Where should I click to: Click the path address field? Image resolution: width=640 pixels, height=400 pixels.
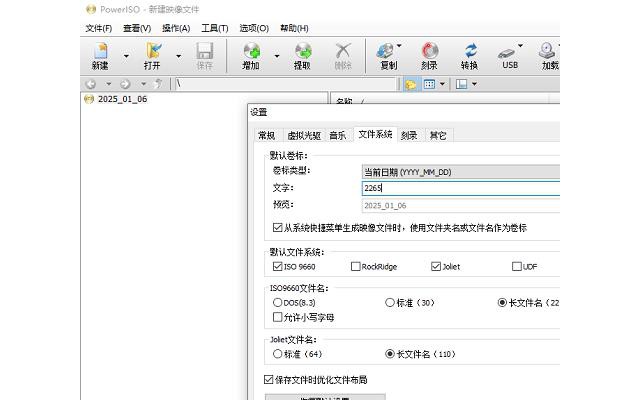(x=287, y=84)
